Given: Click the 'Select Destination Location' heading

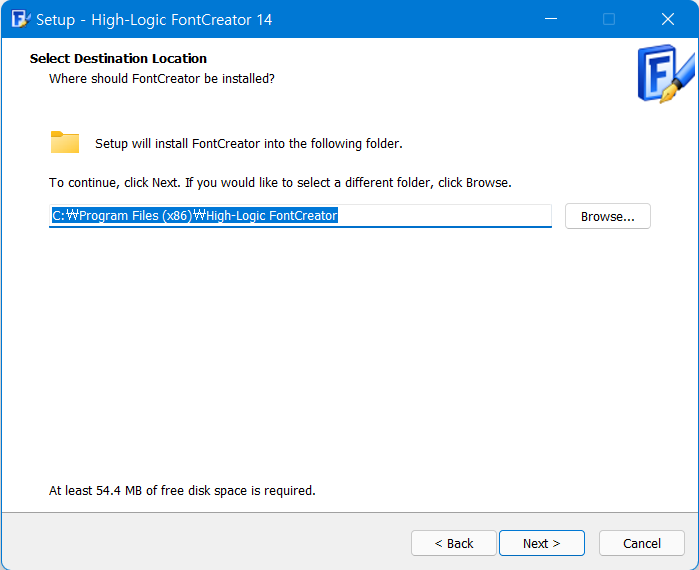Looking at the screenshot, I should tap(118, 58).
